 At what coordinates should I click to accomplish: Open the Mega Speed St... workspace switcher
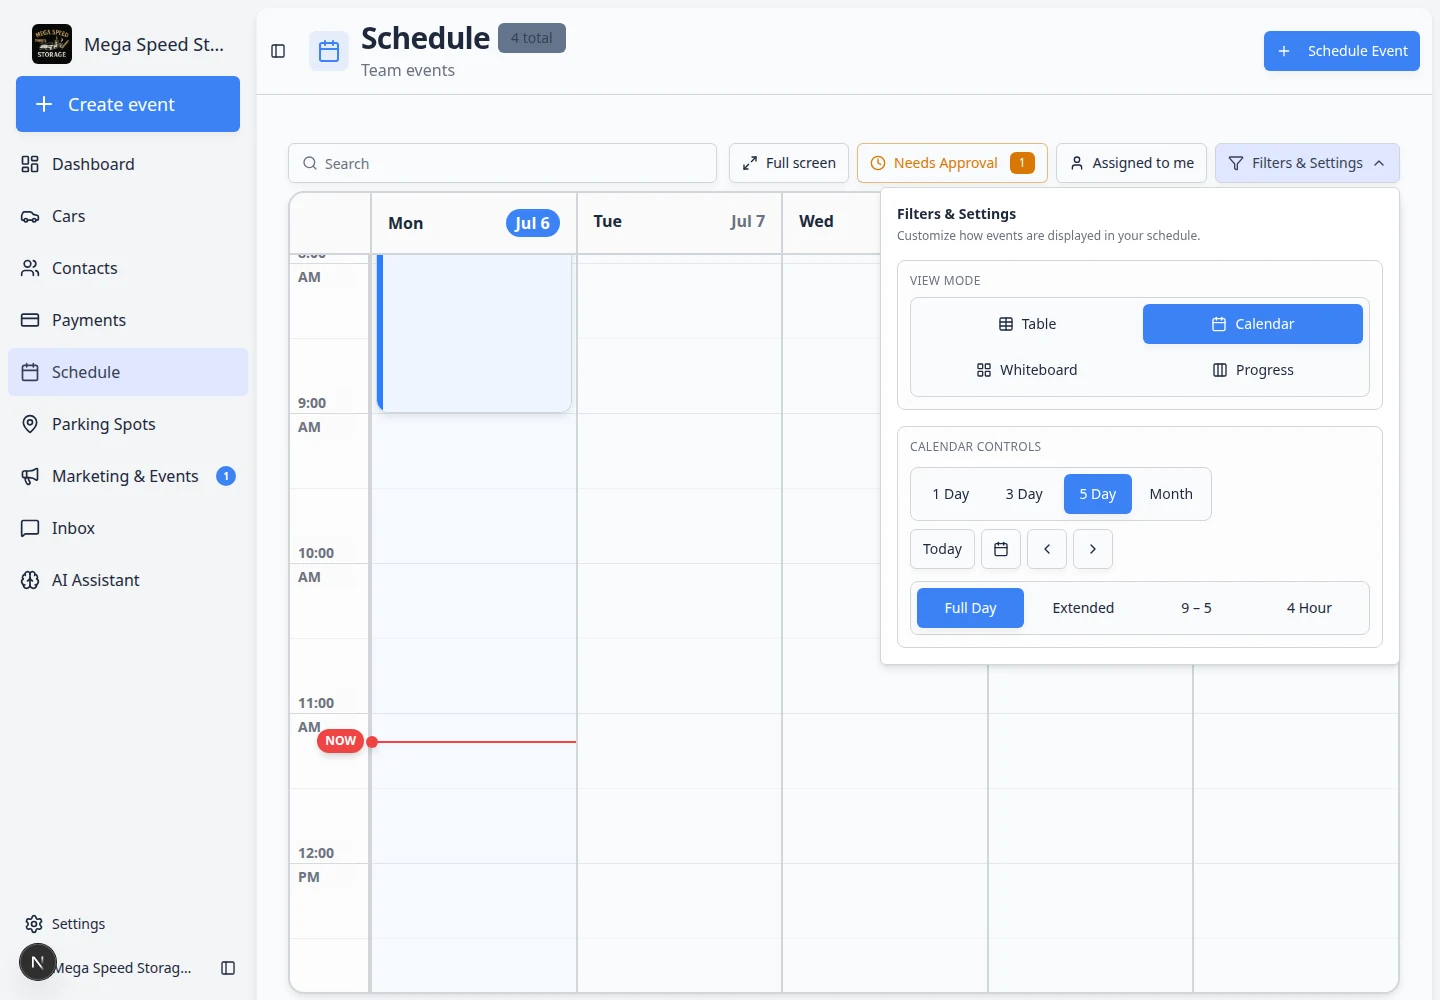128,44
